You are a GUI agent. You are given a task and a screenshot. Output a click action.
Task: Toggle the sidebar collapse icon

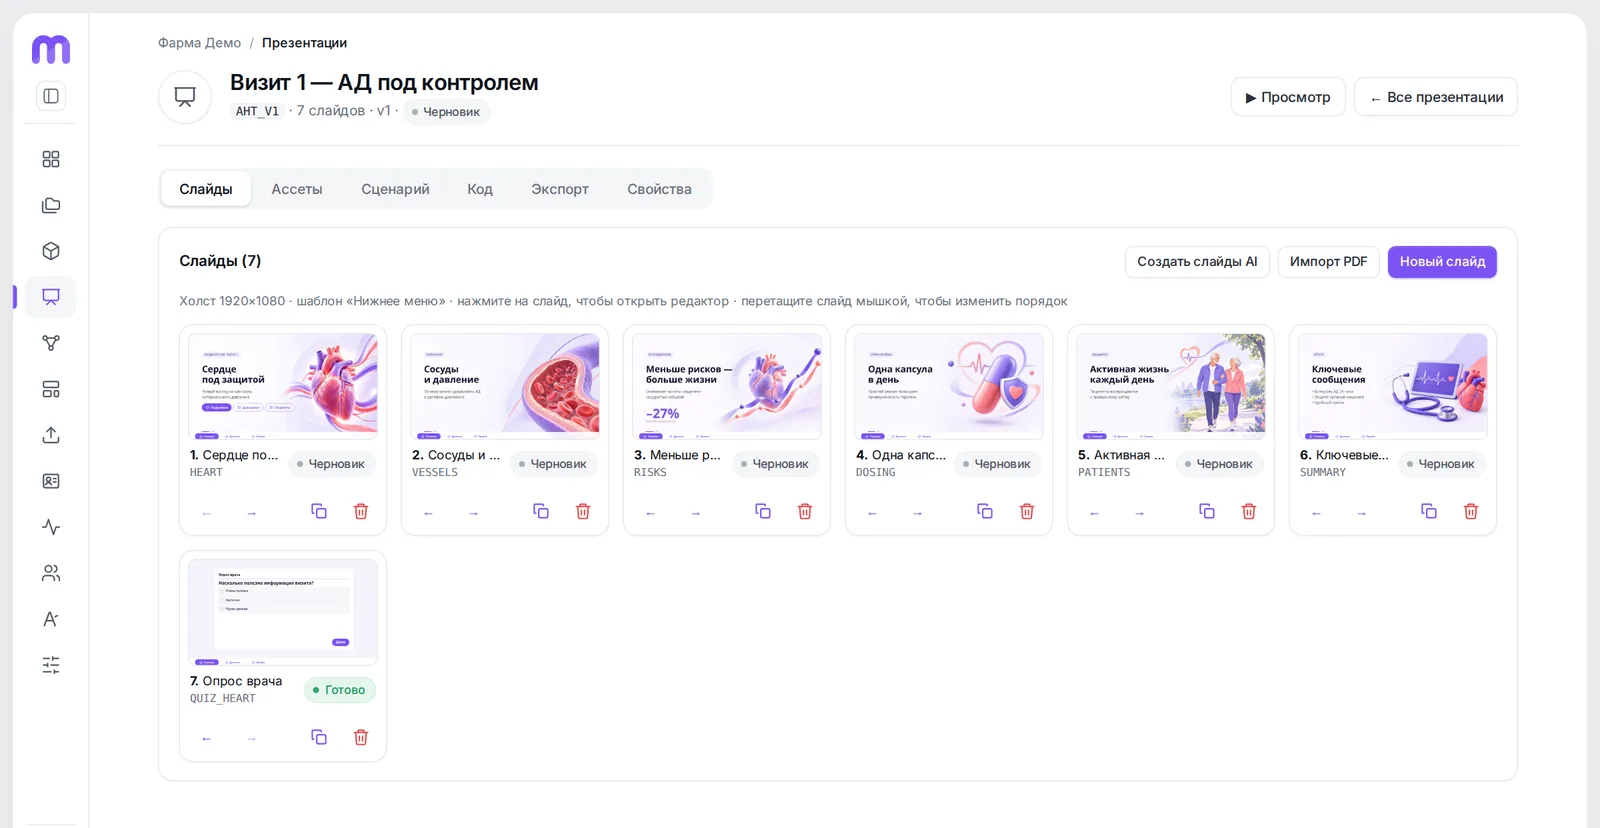(x=51, y=96)
